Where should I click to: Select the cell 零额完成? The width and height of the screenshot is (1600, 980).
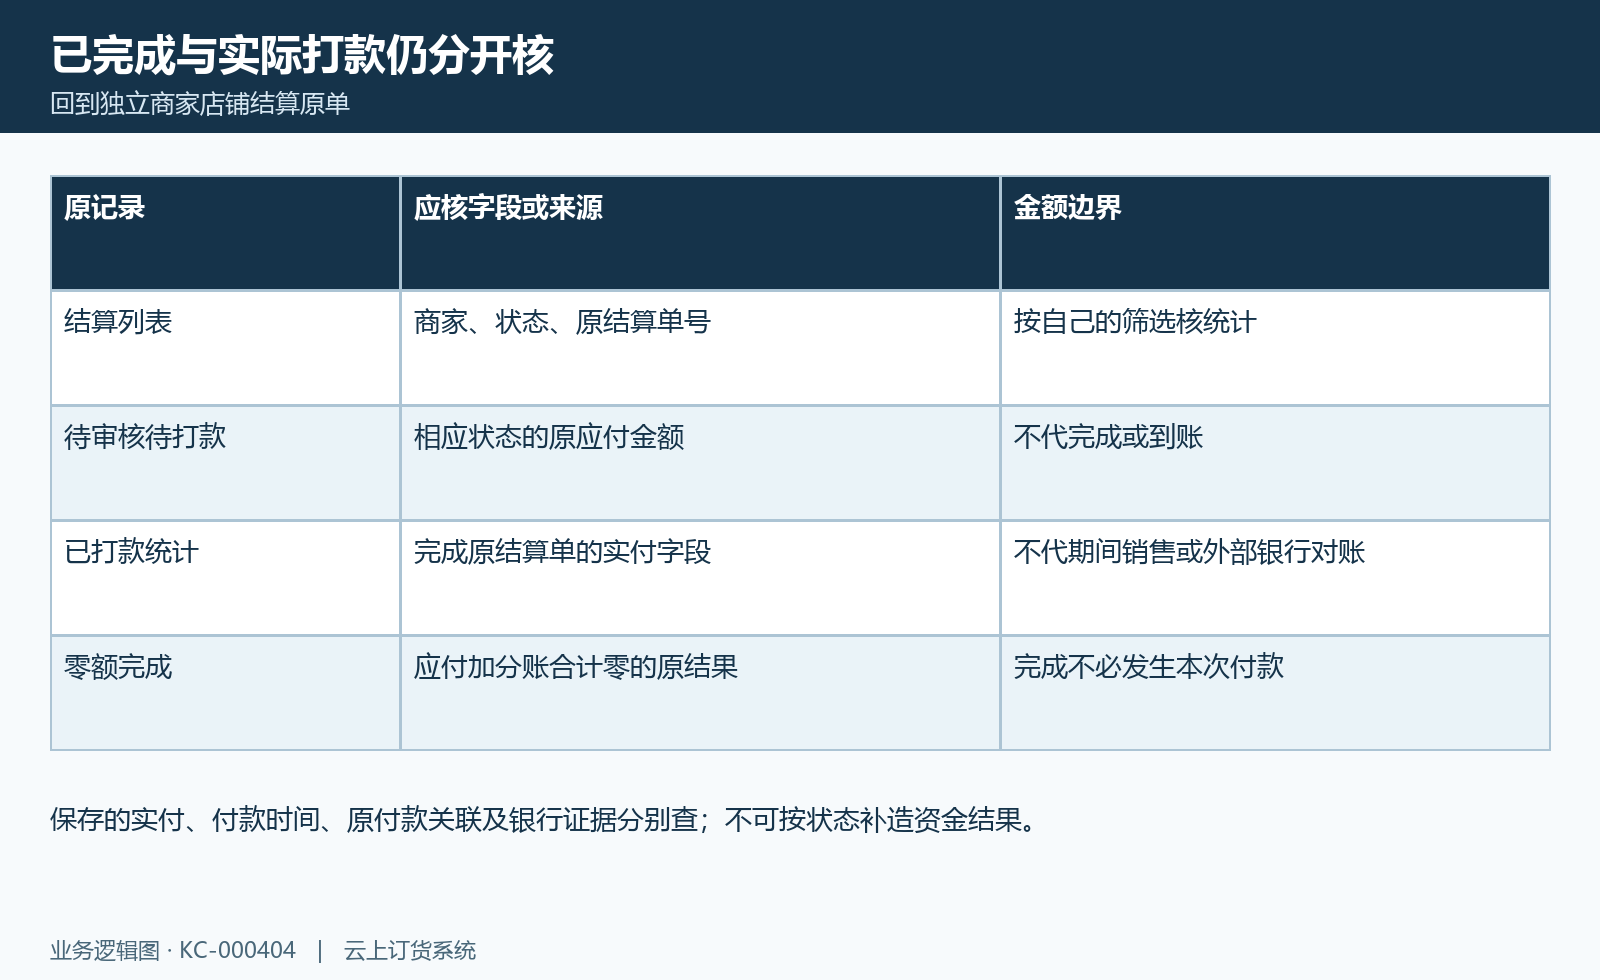pos(226,693)
